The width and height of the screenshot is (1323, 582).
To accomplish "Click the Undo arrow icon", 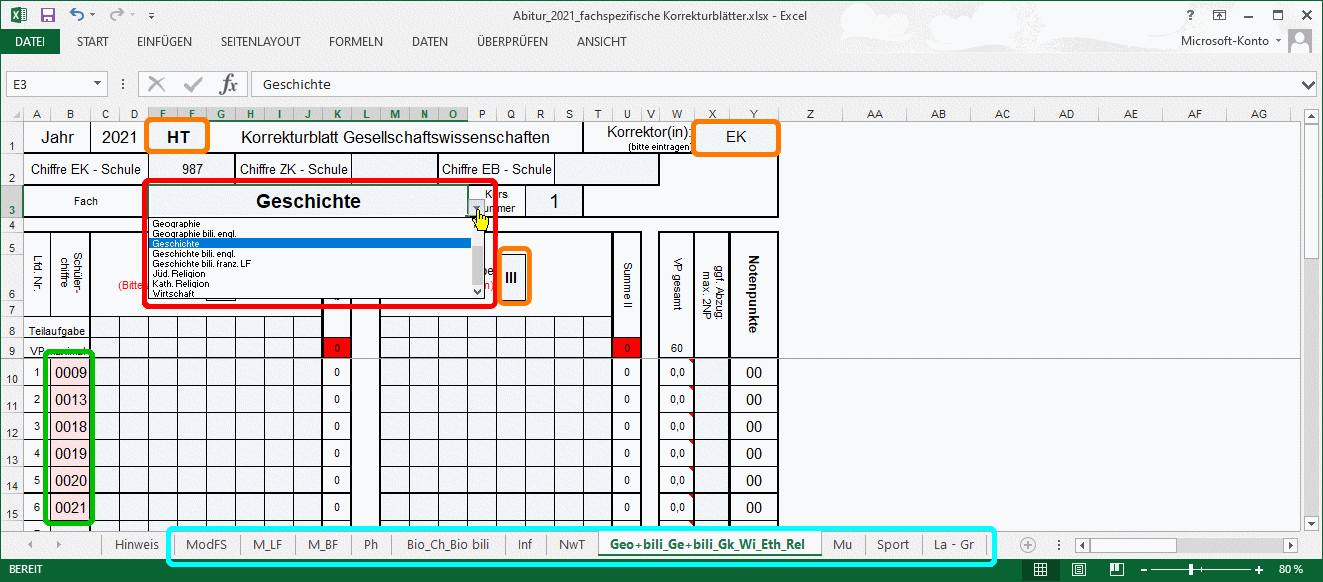I will coord(77,15).
